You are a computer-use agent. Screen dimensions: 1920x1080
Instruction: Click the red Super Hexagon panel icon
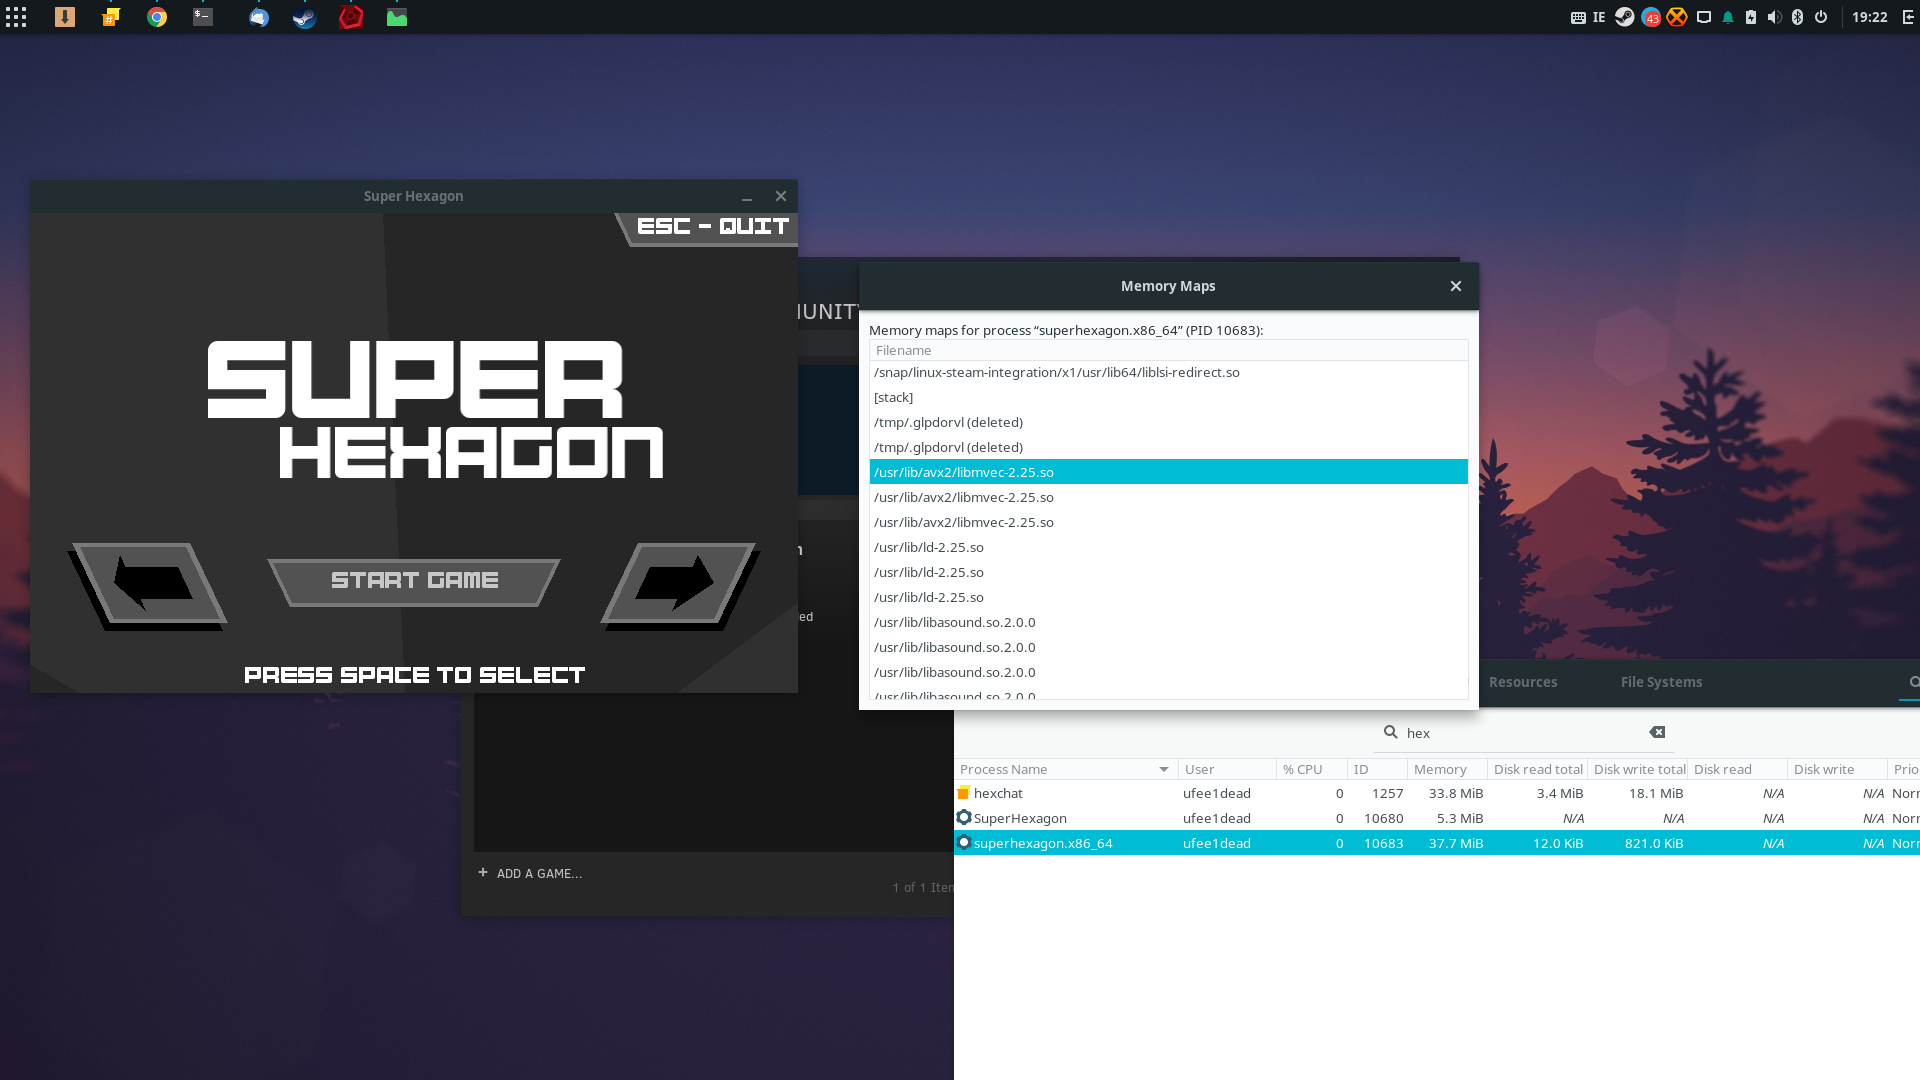click(x=351, y=17)
